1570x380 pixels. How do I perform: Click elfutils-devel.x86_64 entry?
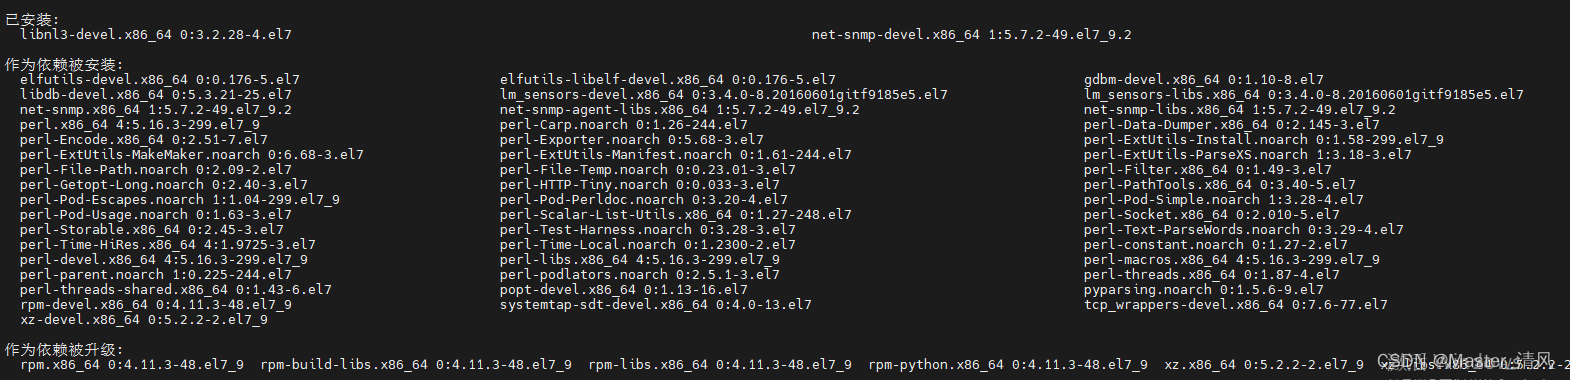point(160,80)
